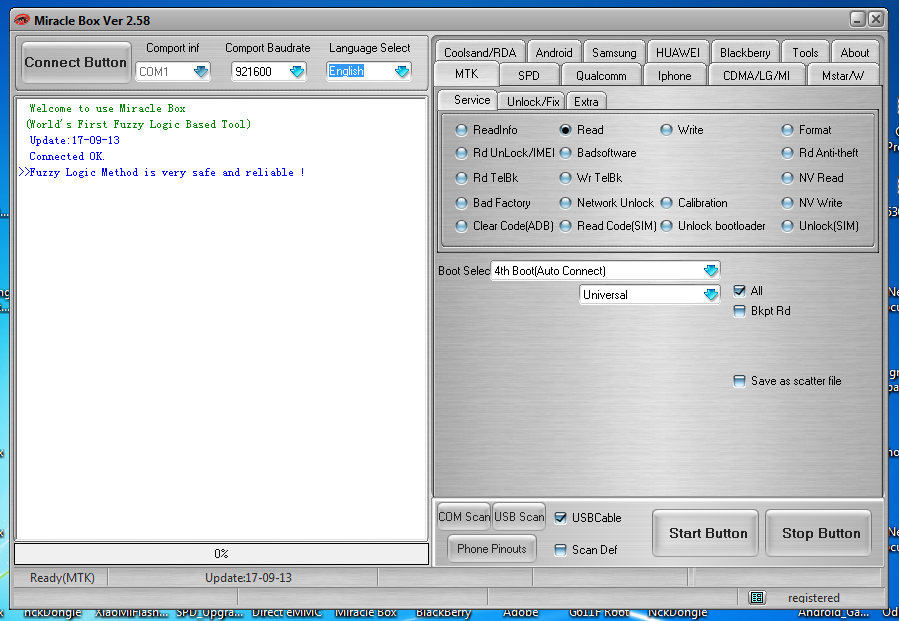Switch to the Samsung tab
The width and height of the screenshot is (899, 621).
pyautogui.click(x=614, y=52)
